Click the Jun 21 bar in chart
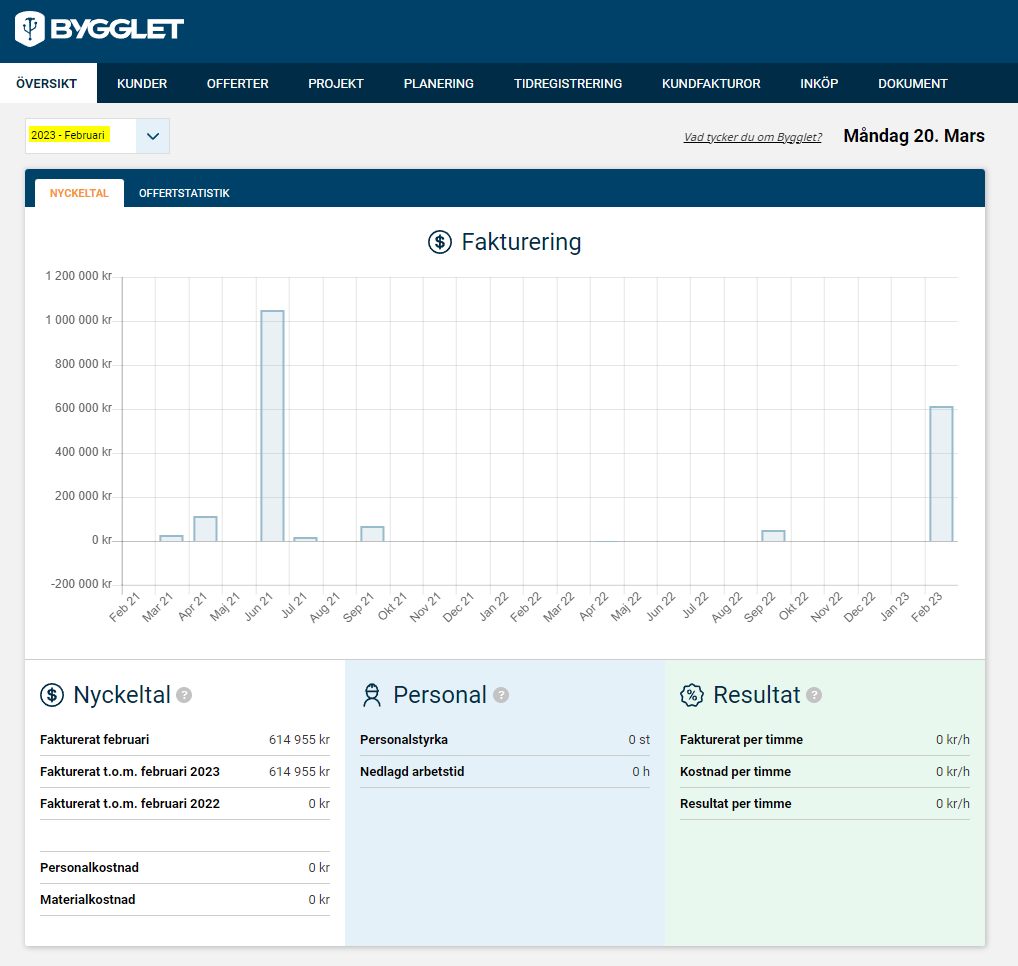This screenshot has width=1018, height=966. [x=273, y=426]
